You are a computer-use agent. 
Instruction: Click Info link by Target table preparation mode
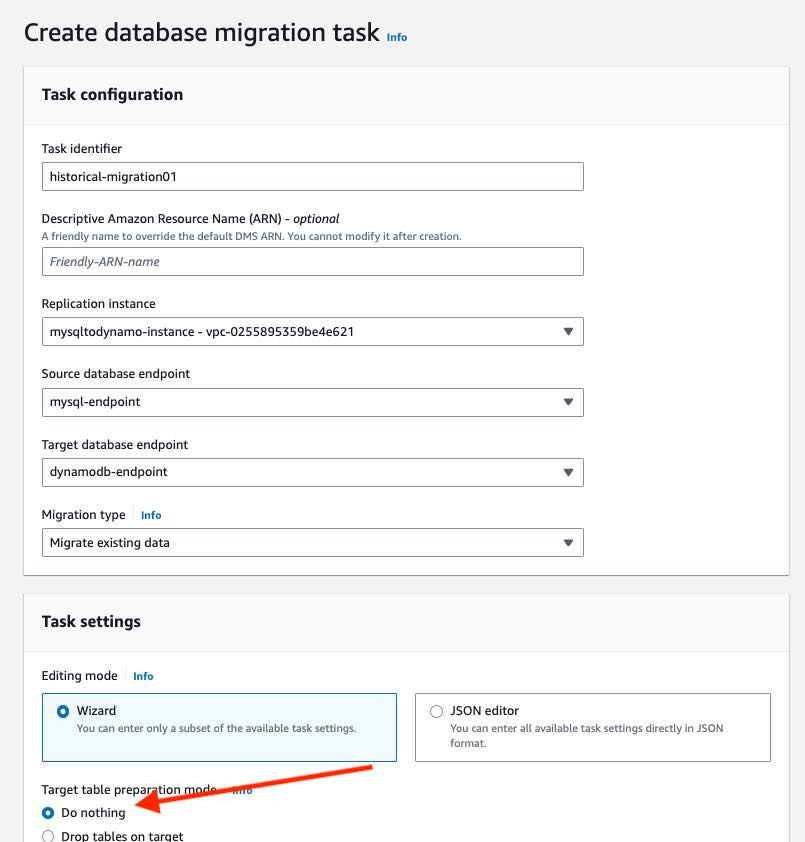click(242, 790)
